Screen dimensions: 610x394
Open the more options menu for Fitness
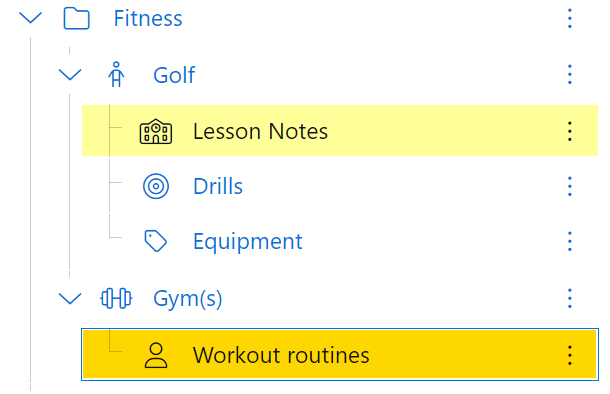pos(570,19)
